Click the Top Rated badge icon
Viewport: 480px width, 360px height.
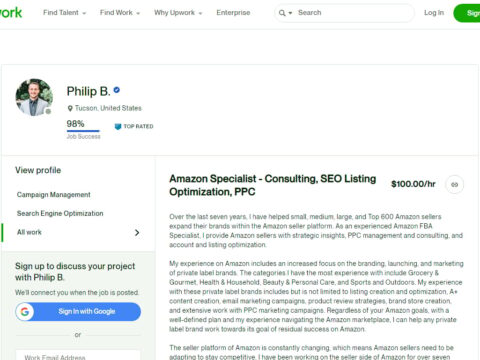[118, 126]
